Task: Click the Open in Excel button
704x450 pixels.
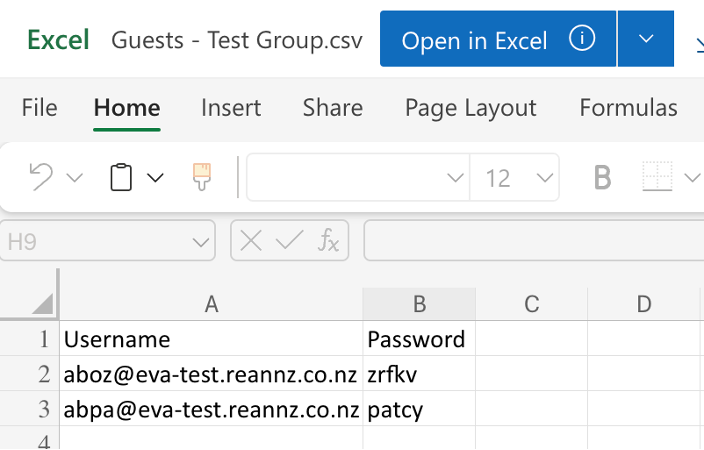Action: tap(475, 40)
